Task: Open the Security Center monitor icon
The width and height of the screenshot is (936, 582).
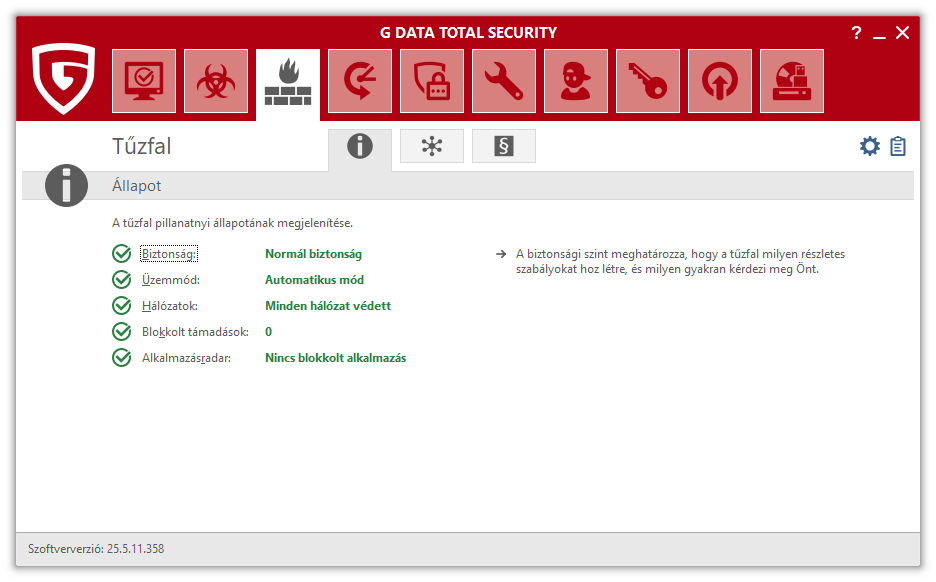Action: [x=144, y=81]
